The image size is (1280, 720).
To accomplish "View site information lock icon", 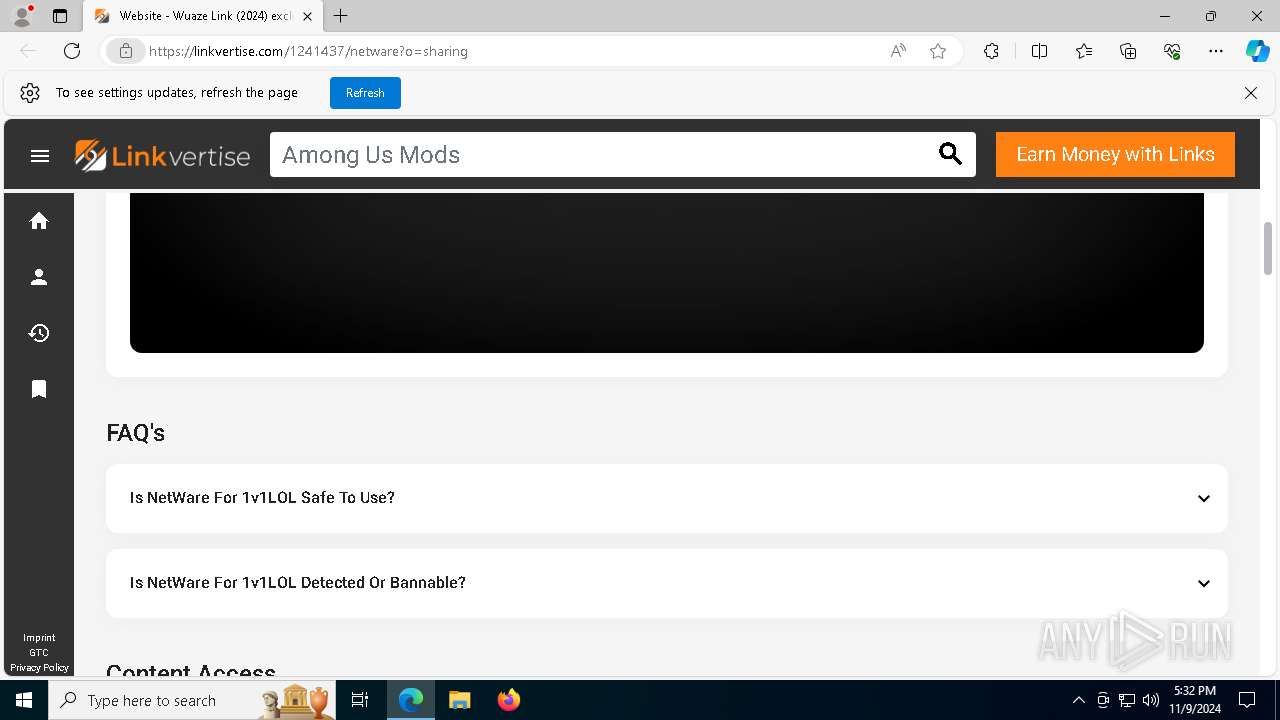I will click(126, 51).
